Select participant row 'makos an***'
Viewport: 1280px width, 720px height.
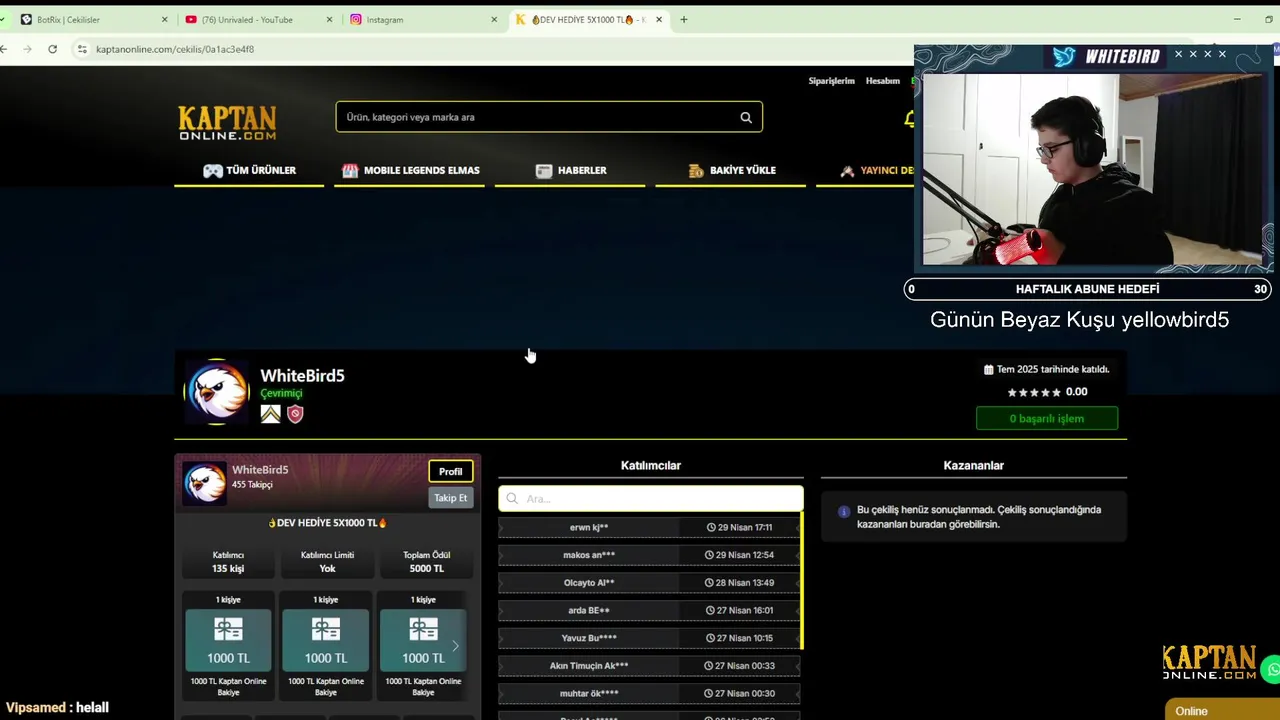(649, 555)
